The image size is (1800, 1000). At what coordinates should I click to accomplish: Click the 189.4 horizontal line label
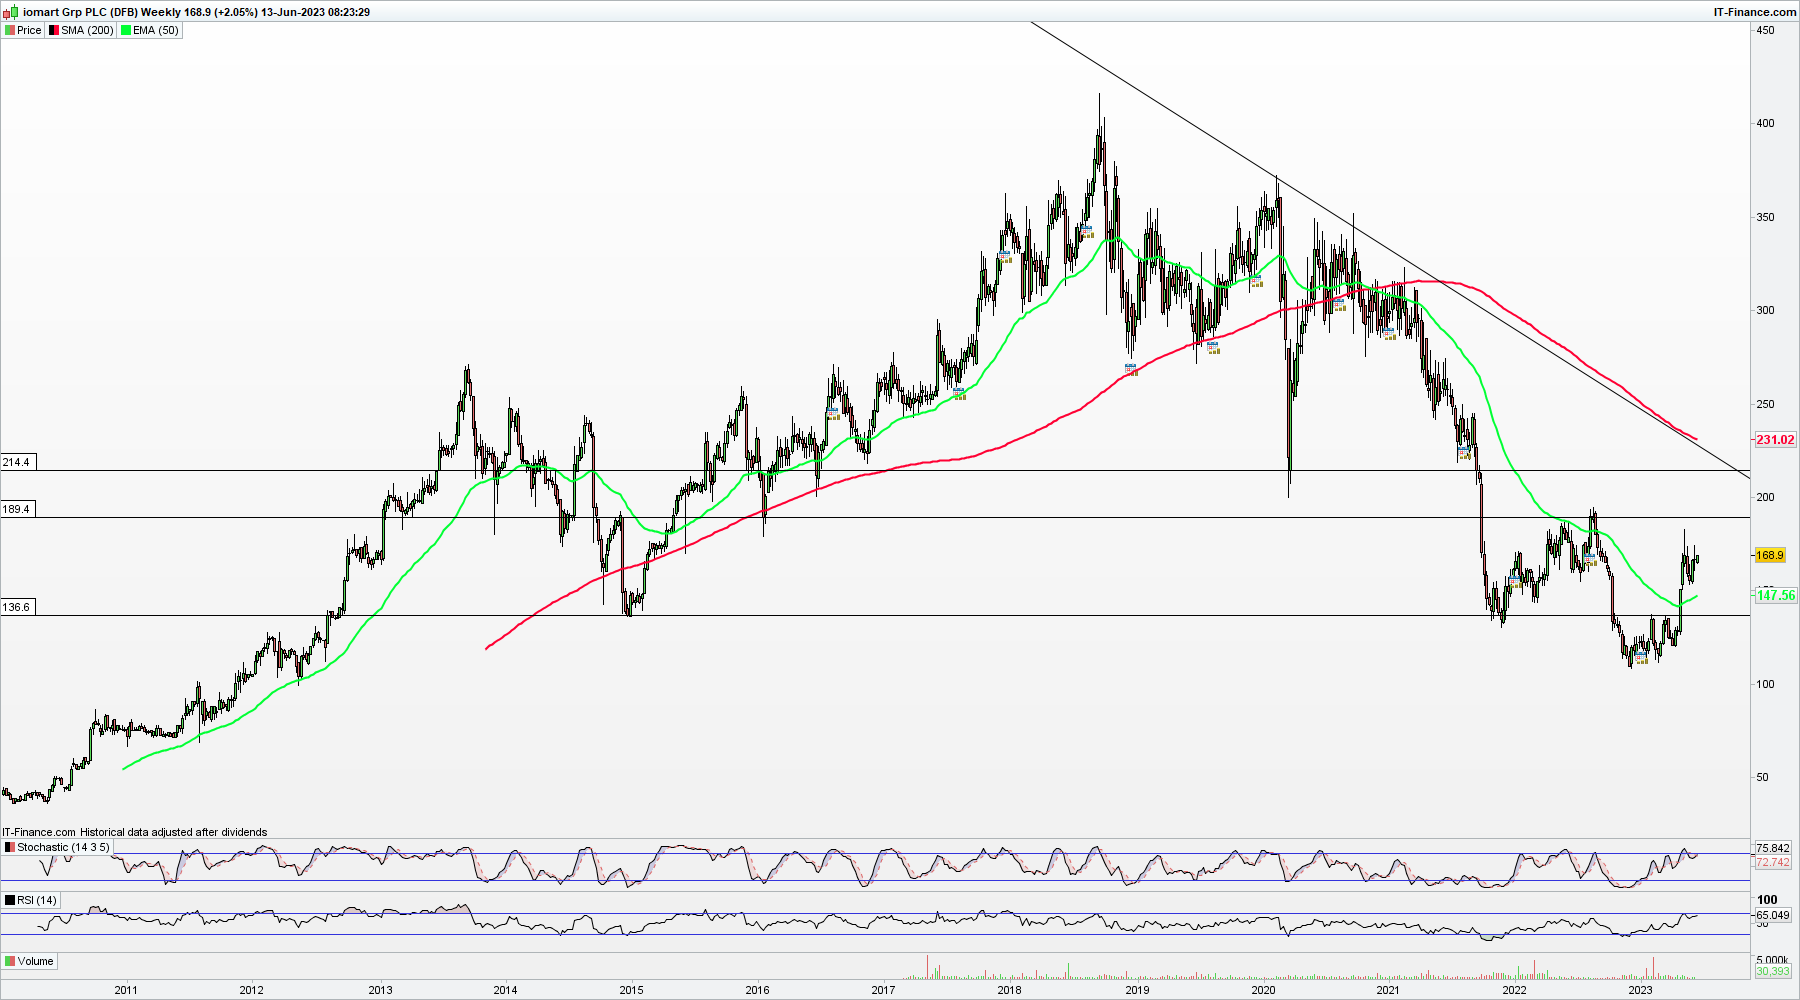pyautogui.click(x=17, y=509)
